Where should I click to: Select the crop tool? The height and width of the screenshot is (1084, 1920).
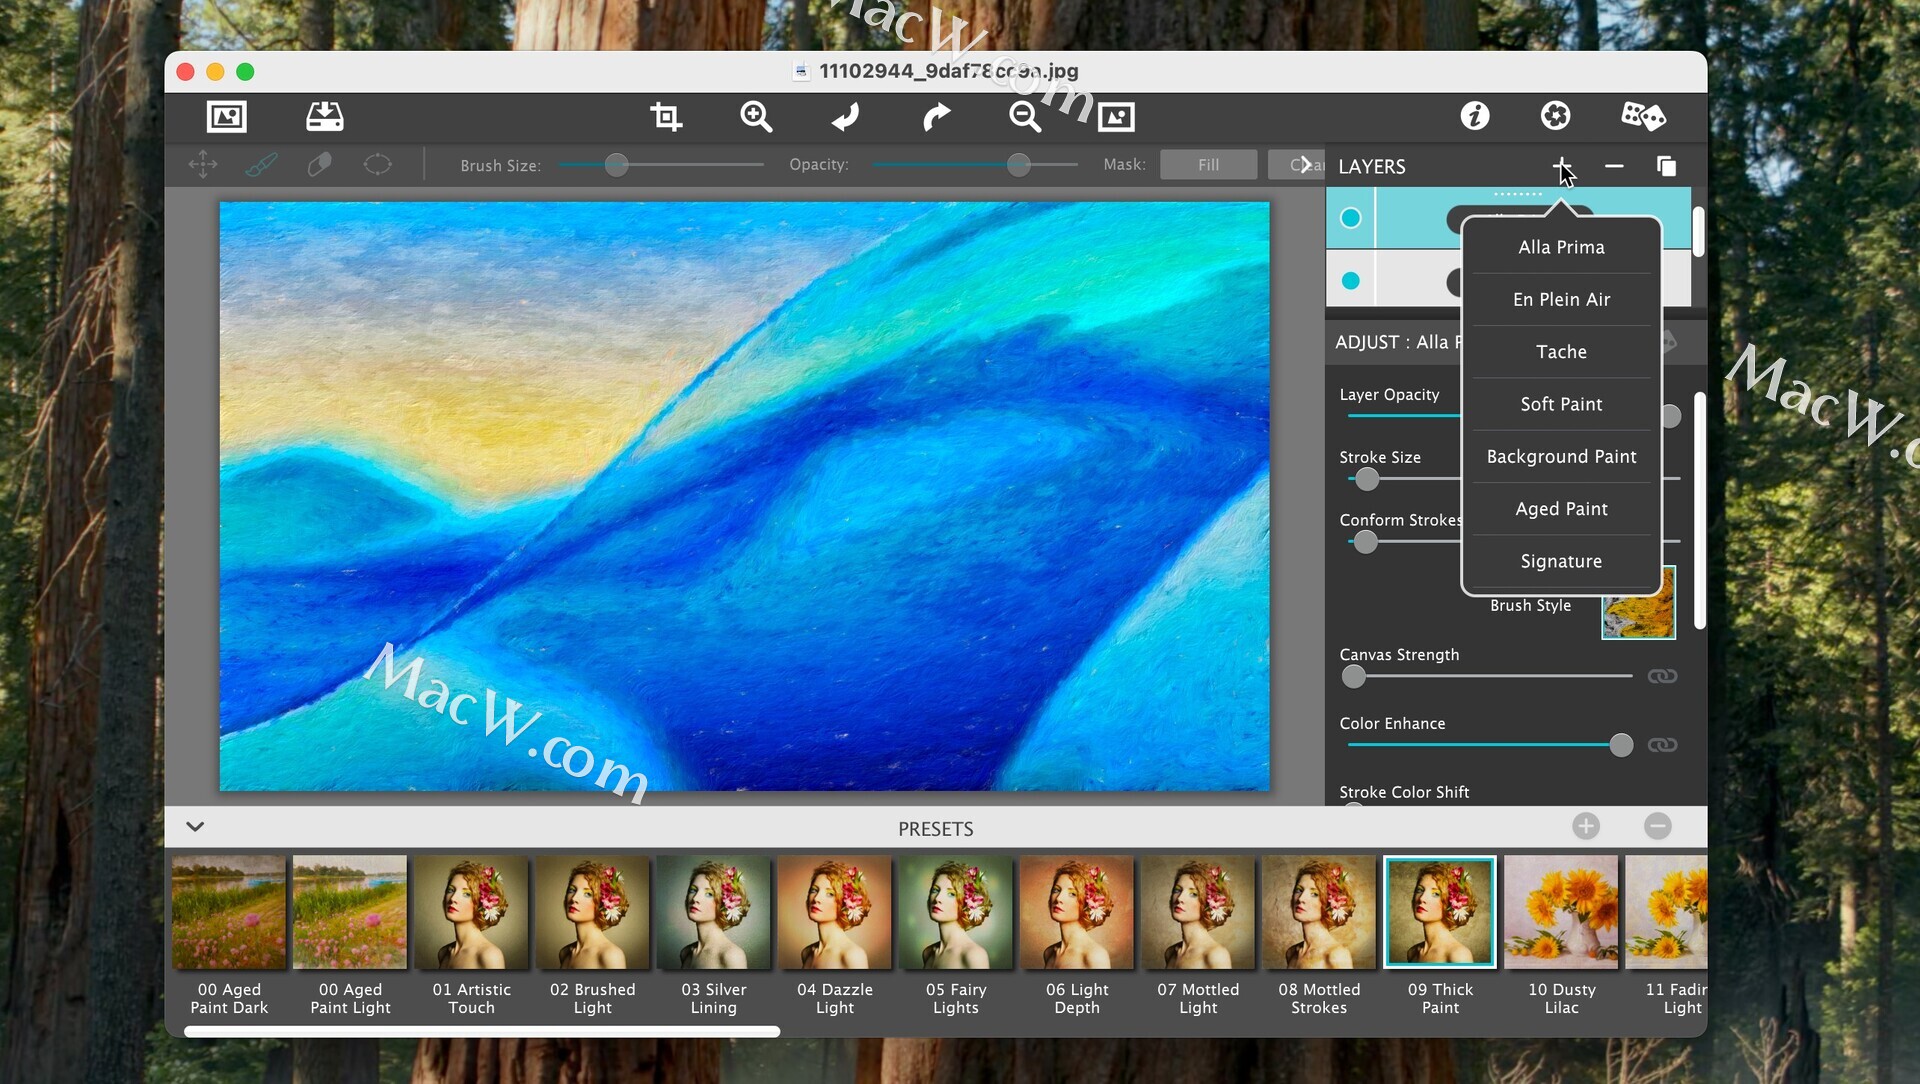click(666, 117)
